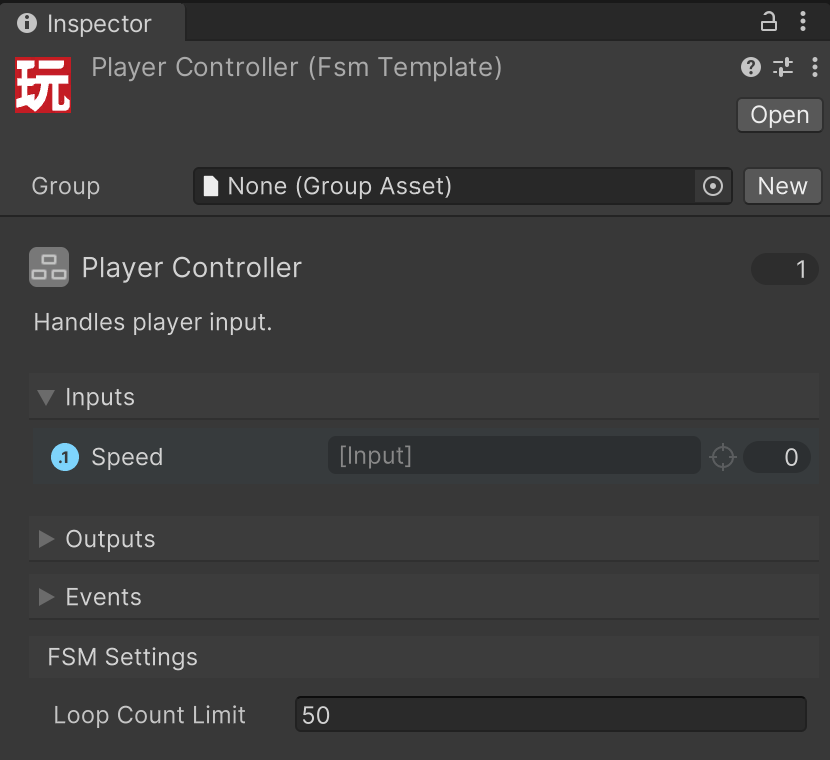830x760 pixels.
Task: Open the Fsm Template context menu
Action: tap(815, 67)
